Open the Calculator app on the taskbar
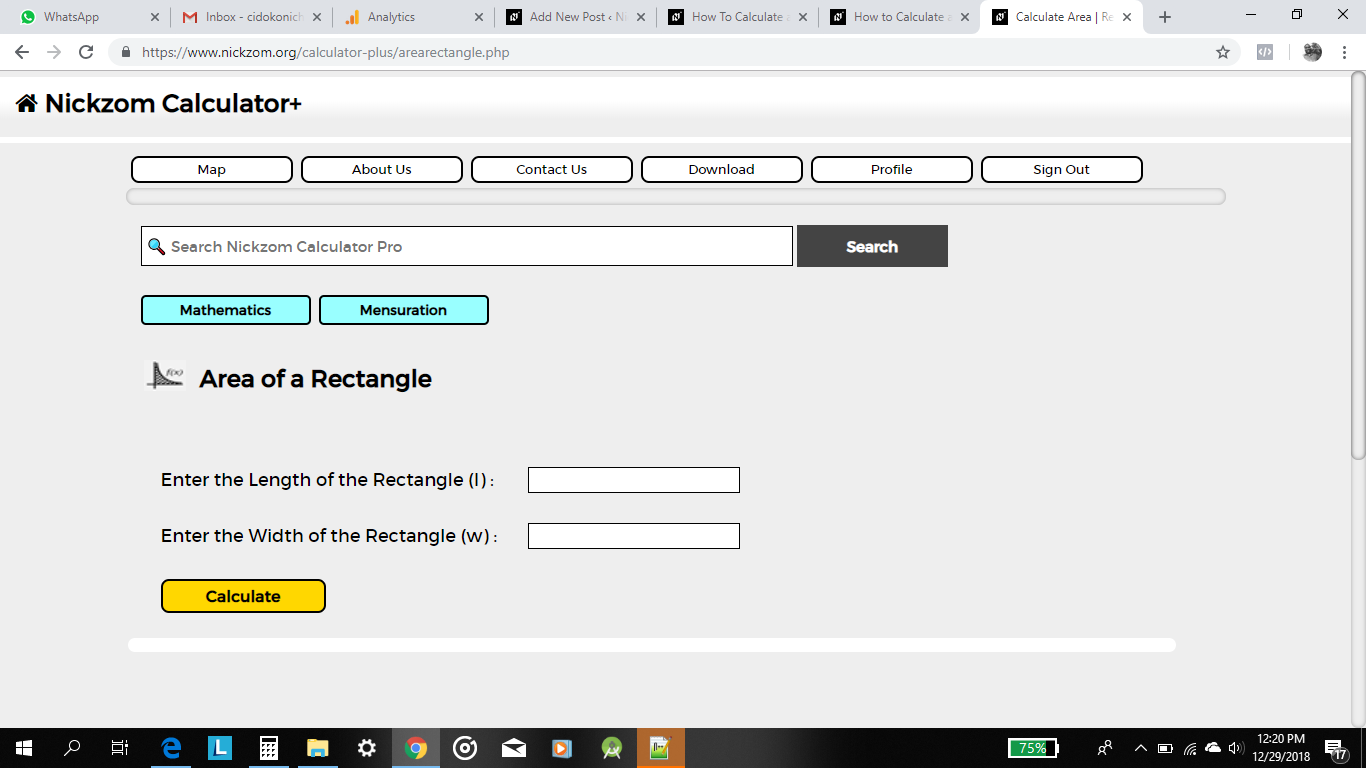Viewport: 1366px width, 768px height. [x=268, y=748]
